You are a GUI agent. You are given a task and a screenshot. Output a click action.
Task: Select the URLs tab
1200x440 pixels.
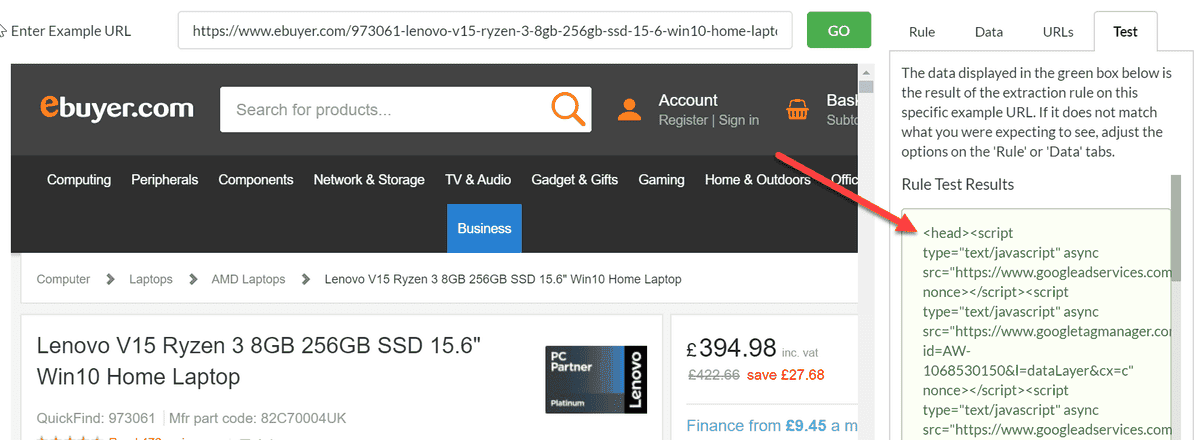point(1057,31)
